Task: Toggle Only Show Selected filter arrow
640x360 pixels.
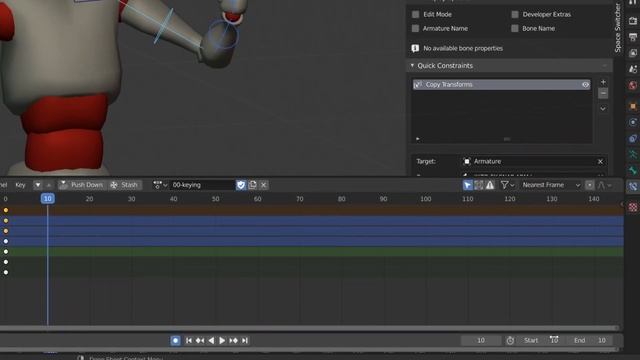Action: coord(468,185)
